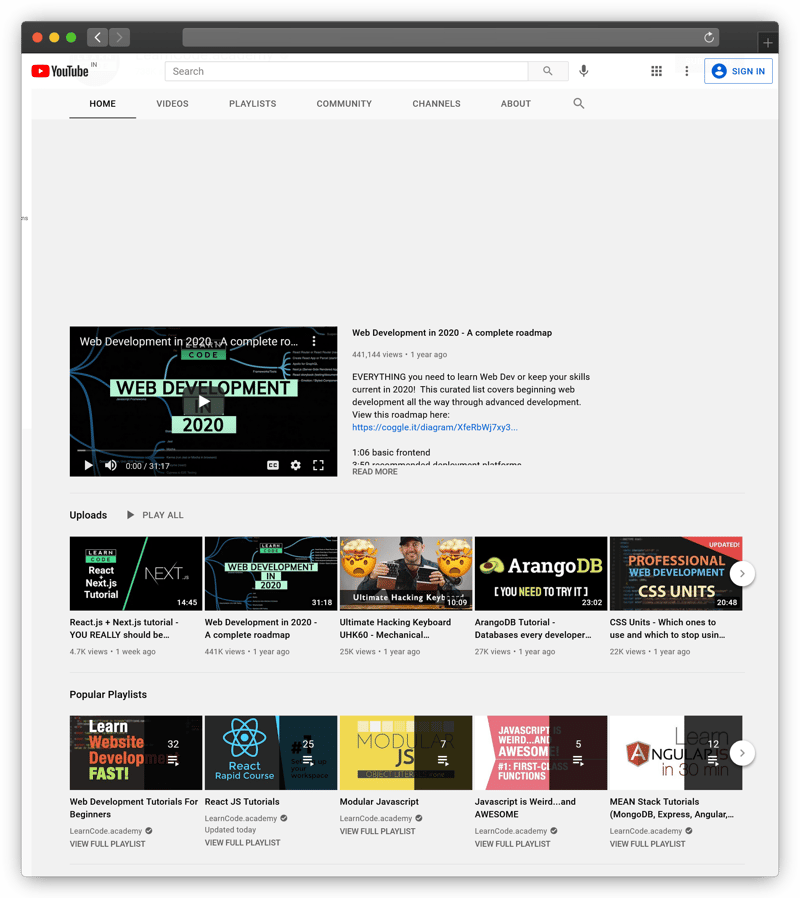Open React Rapid Course playlist thumbnail
This screenshot has height=898, width=800.
point(271,753)
